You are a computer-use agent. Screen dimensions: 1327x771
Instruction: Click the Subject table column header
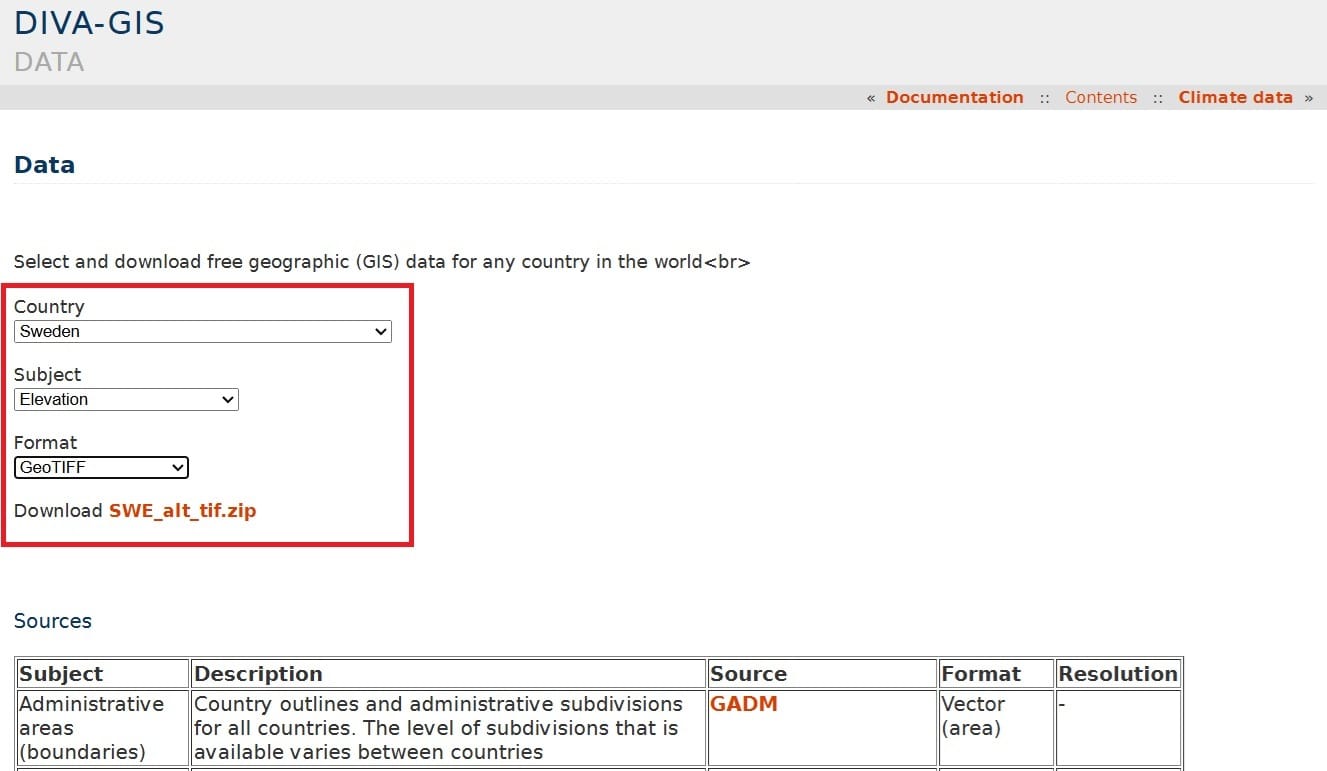[102, 673]
